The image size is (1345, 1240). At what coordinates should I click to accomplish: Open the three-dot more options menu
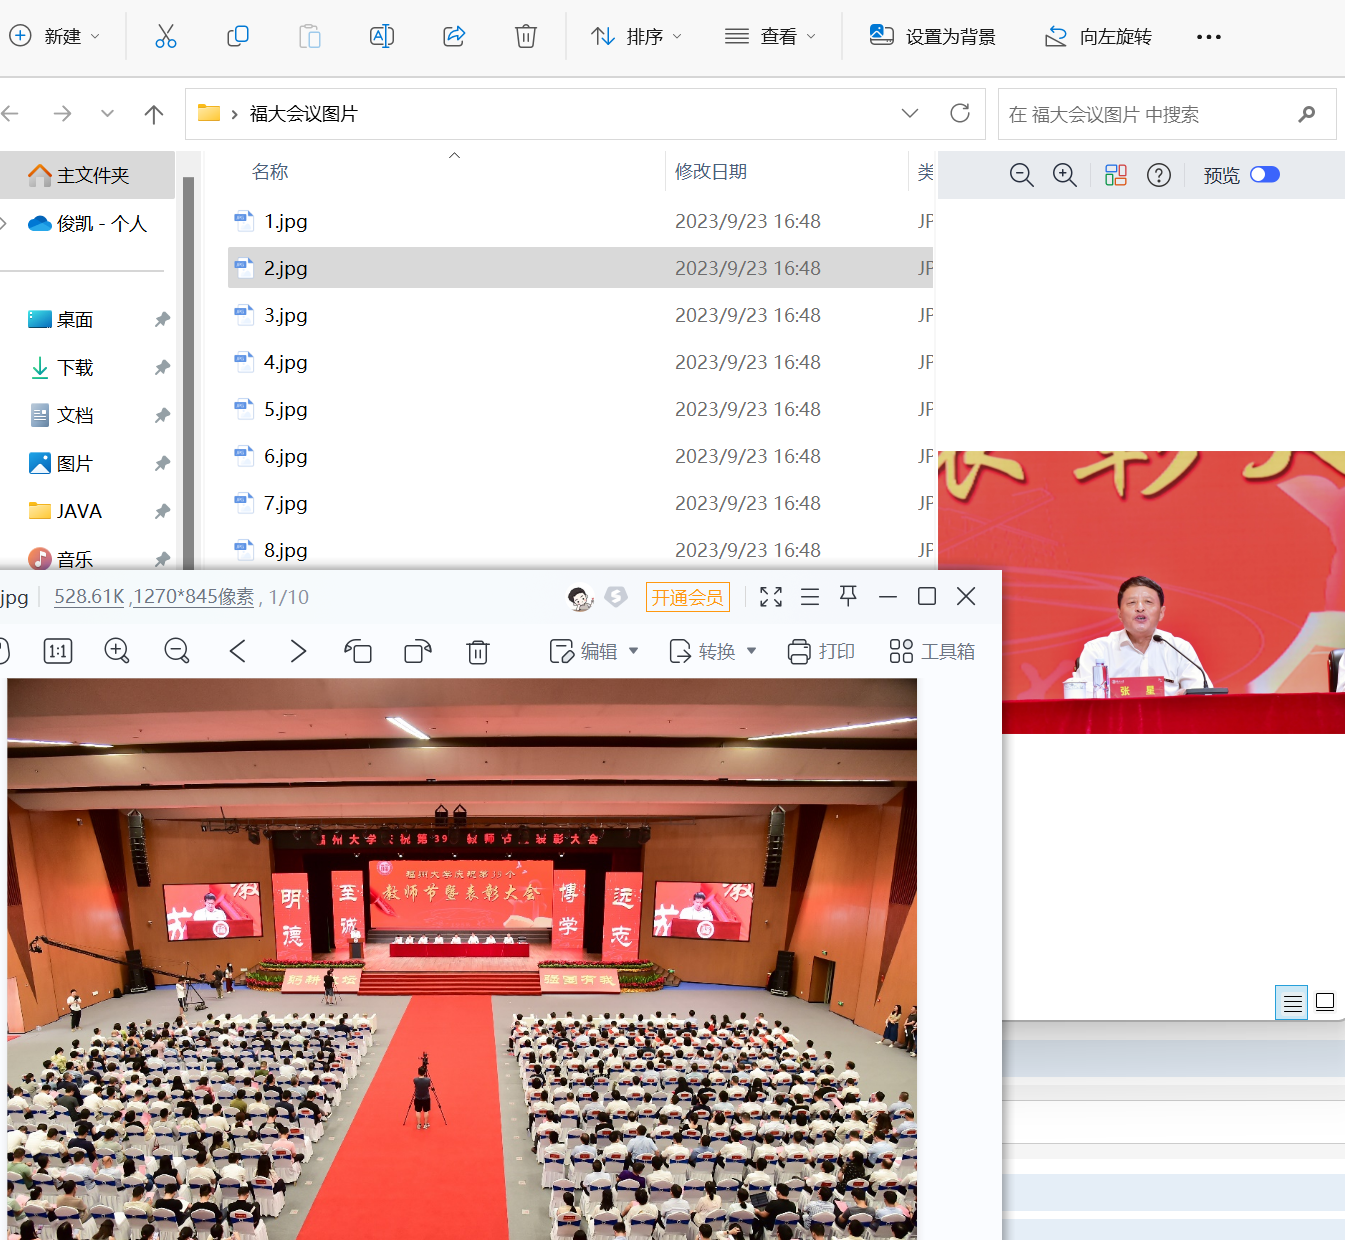tap(1209, 37)
